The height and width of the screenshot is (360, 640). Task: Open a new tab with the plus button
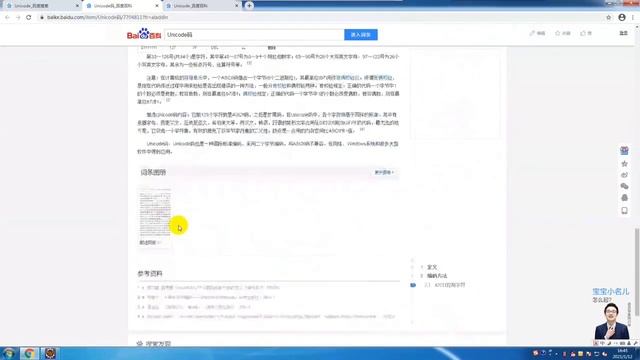click(249, 6)
